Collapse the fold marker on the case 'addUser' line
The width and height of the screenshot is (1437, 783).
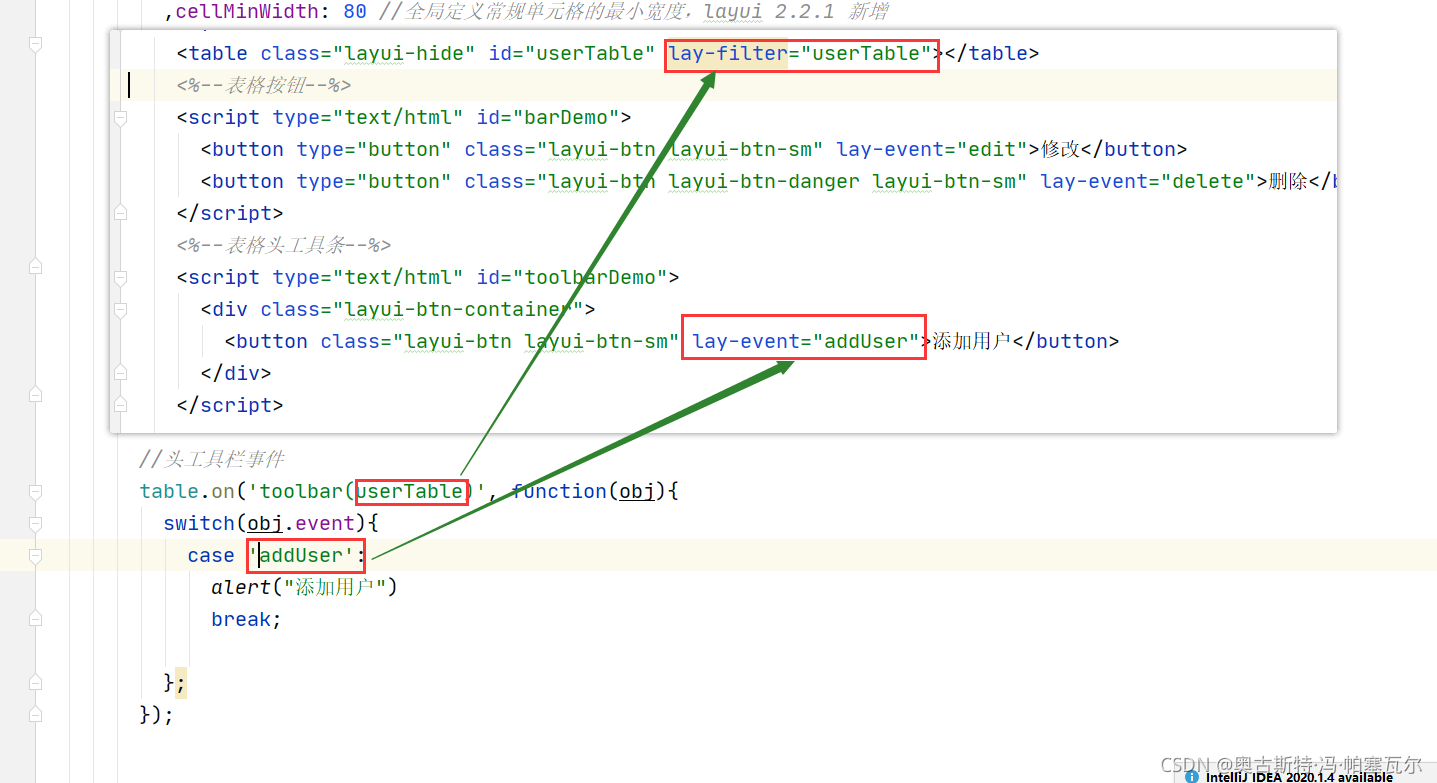coord(36,556)
